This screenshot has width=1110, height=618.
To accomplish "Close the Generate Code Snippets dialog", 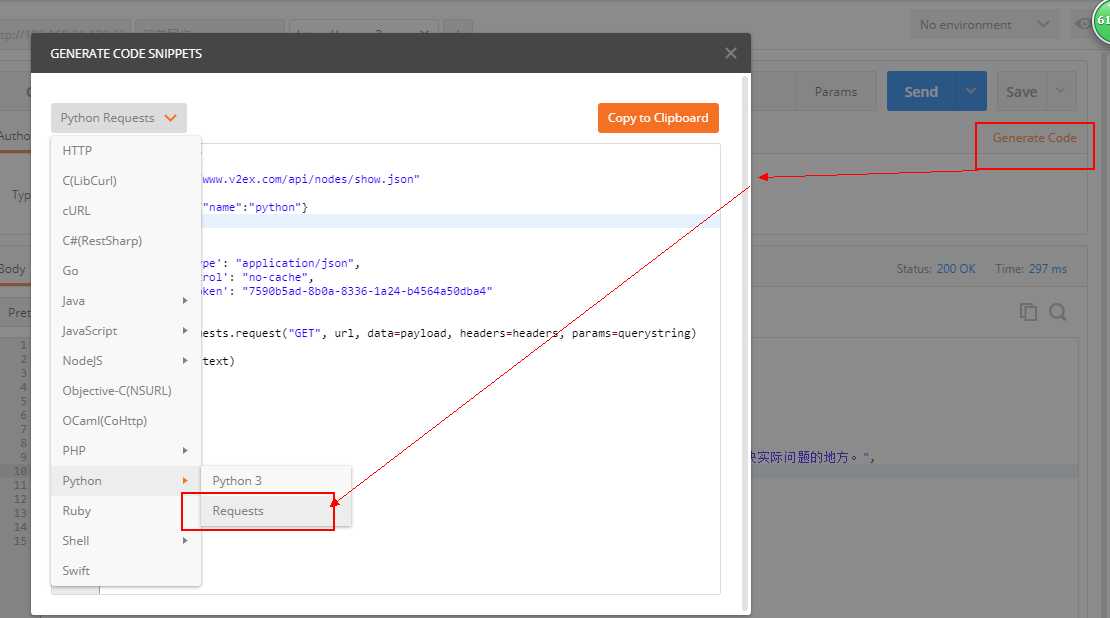I will pyautogui.click(x=731, y=53).
